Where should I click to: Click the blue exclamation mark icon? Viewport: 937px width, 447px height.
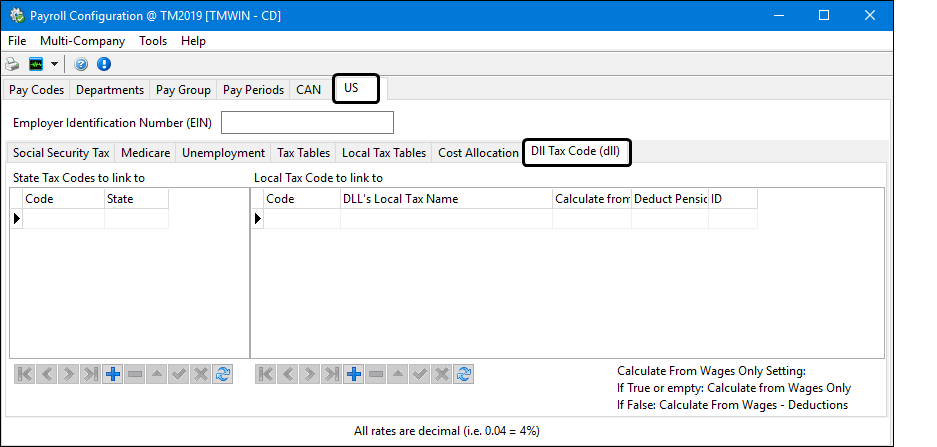pyautogui.click(x=103, y=64)
